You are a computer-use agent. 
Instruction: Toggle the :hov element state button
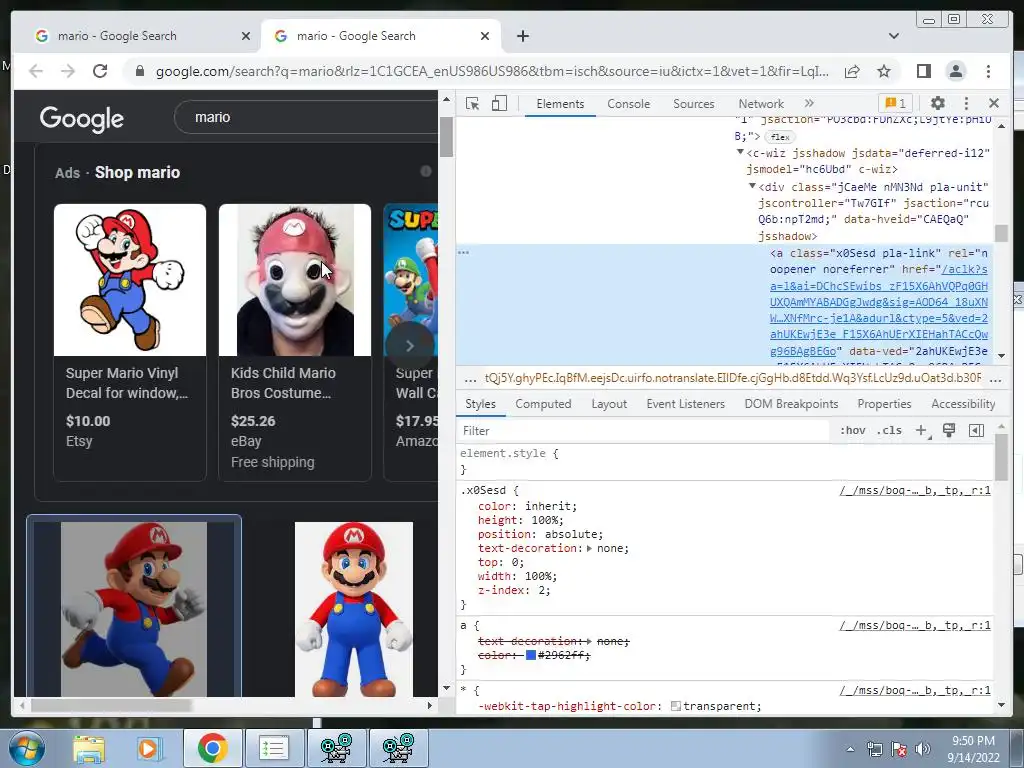point(852,430)
